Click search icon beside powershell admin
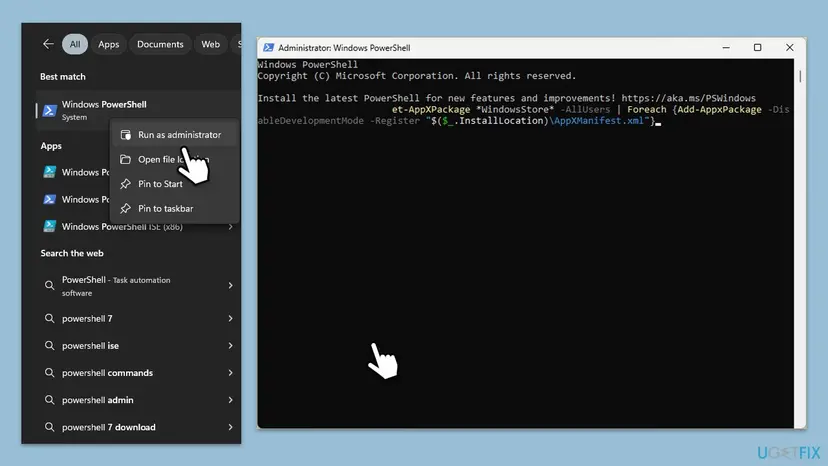Screen dimensions: 828x466 pos(49,400)
